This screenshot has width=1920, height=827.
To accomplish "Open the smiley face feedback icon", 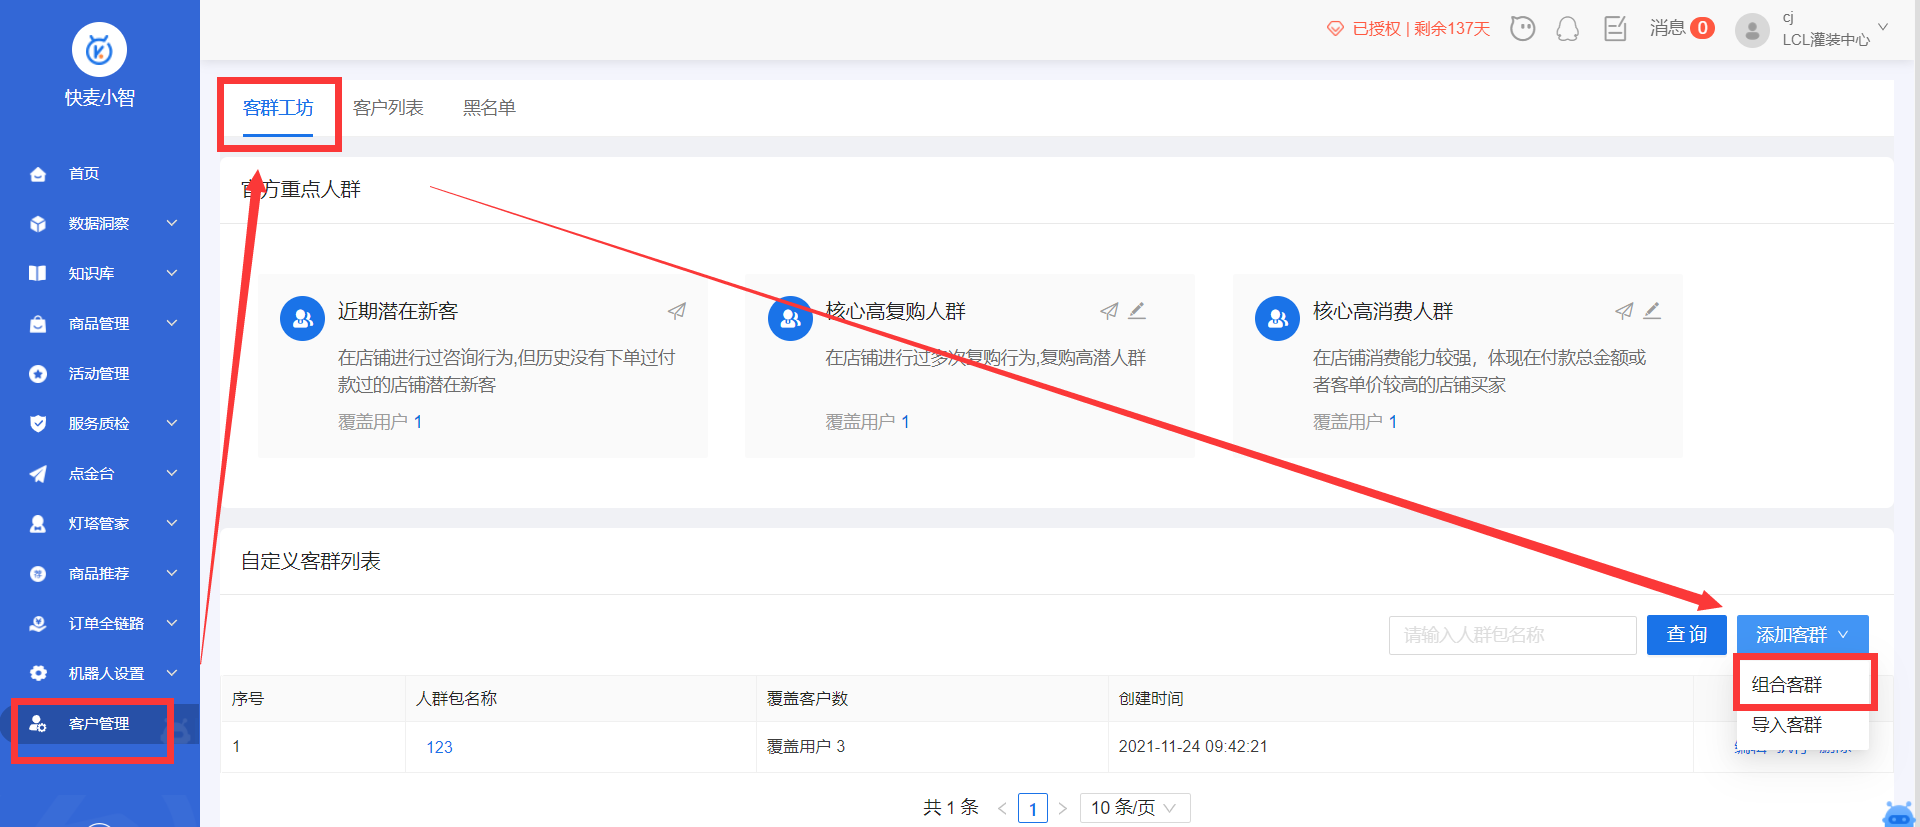I will 1522,29.
